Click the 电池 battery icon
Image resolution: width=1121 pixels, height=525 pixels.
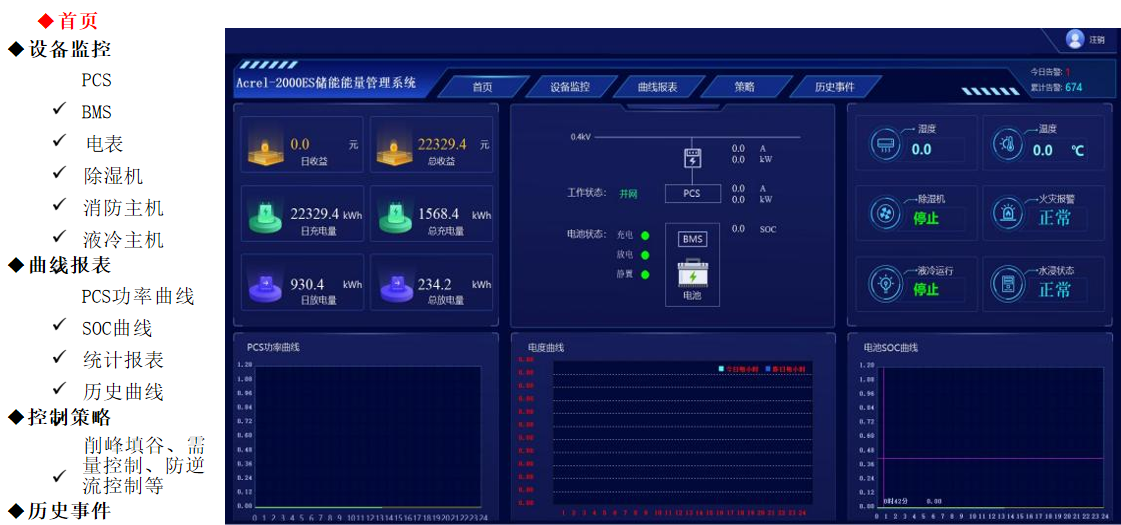pos(691,272)
